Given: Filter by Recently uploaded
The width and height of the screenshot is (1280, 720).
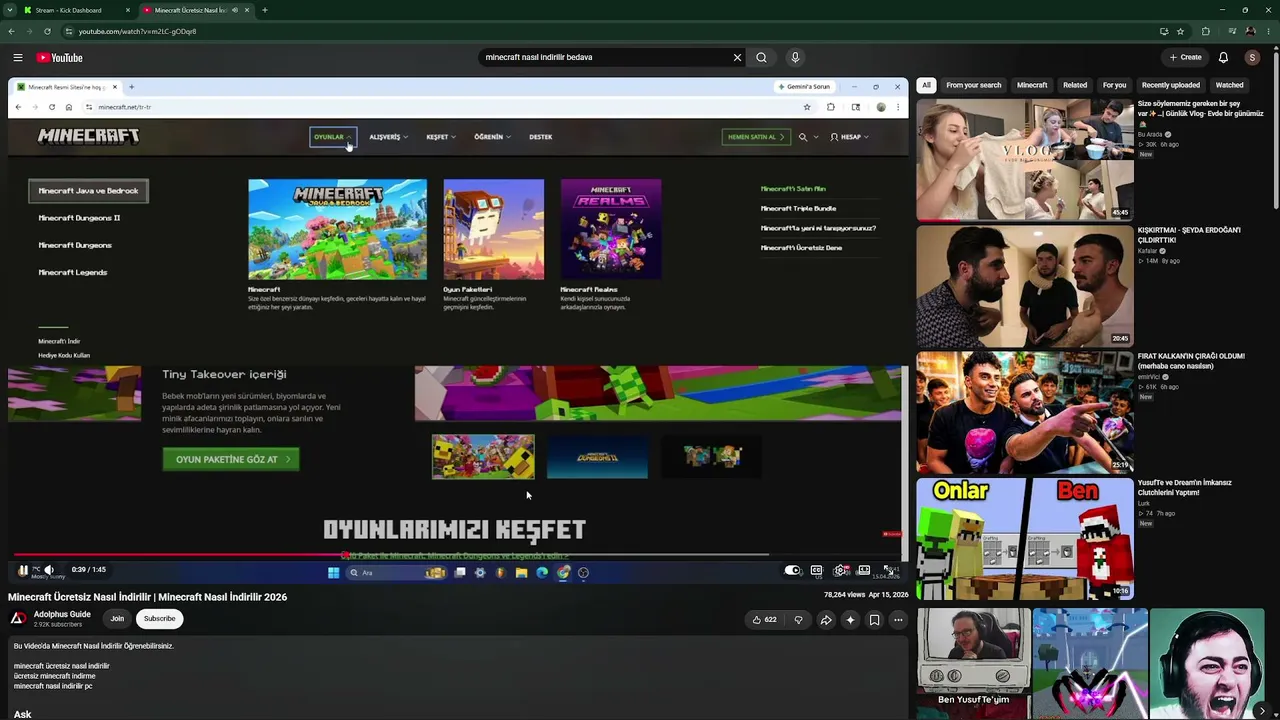Looking at the screenshot, I should pos(1171,86).
